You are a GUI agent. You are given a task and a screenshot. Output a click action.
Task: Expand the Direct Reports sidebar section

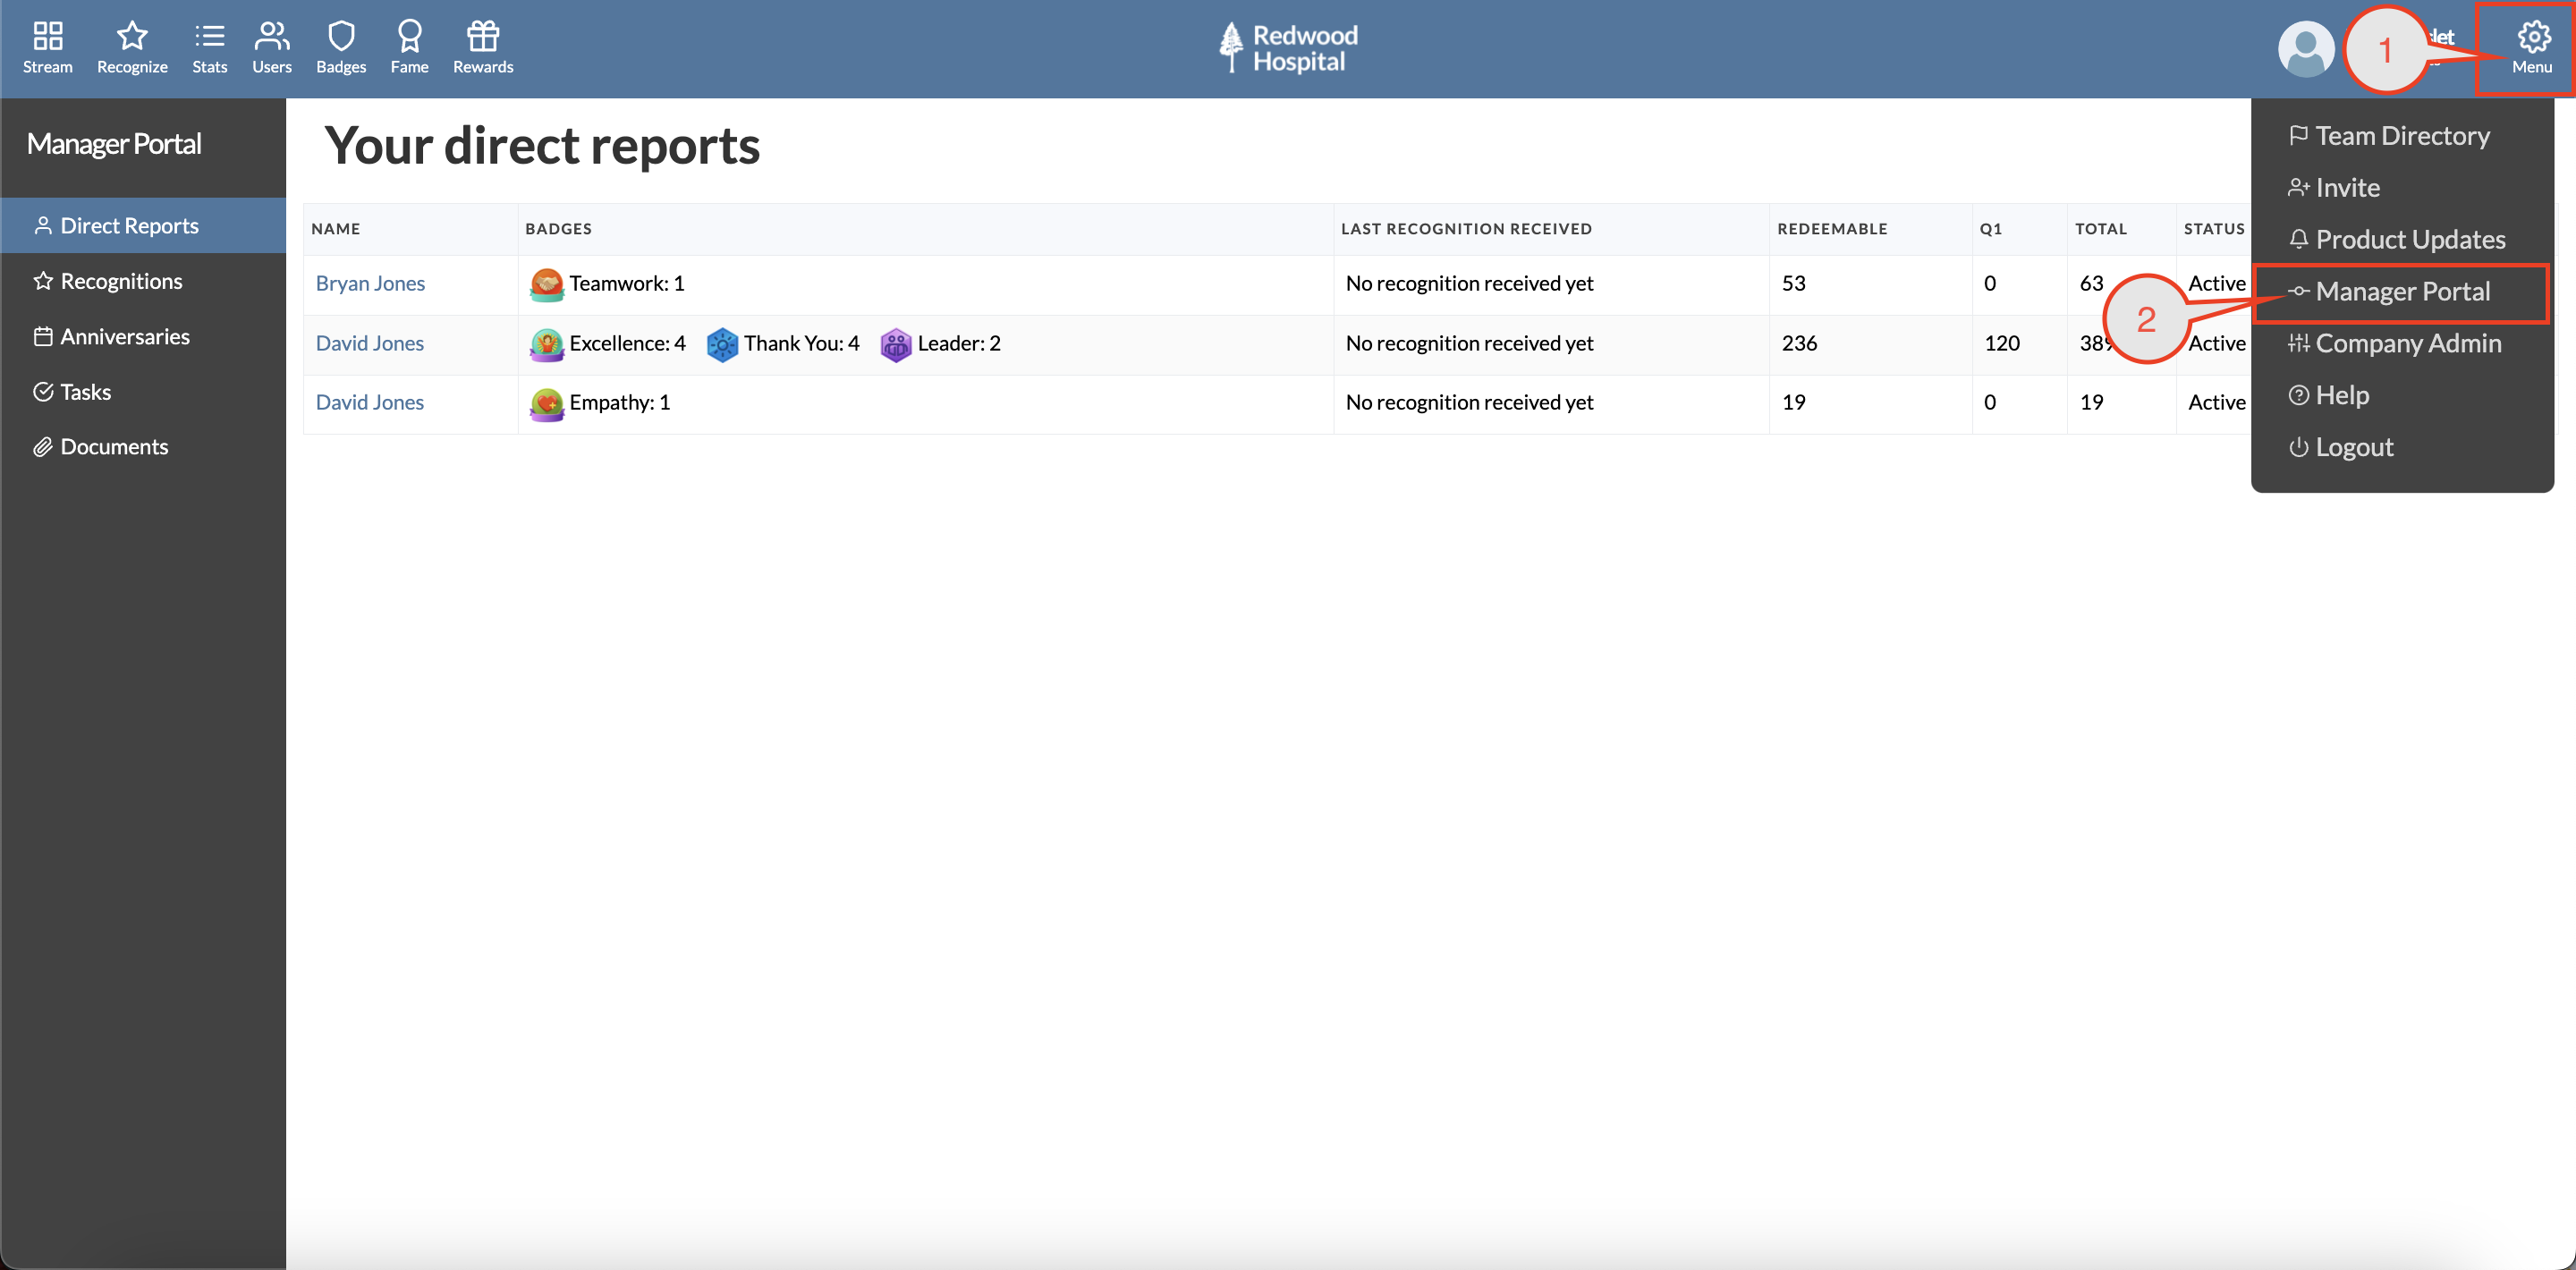coord(129,225)
